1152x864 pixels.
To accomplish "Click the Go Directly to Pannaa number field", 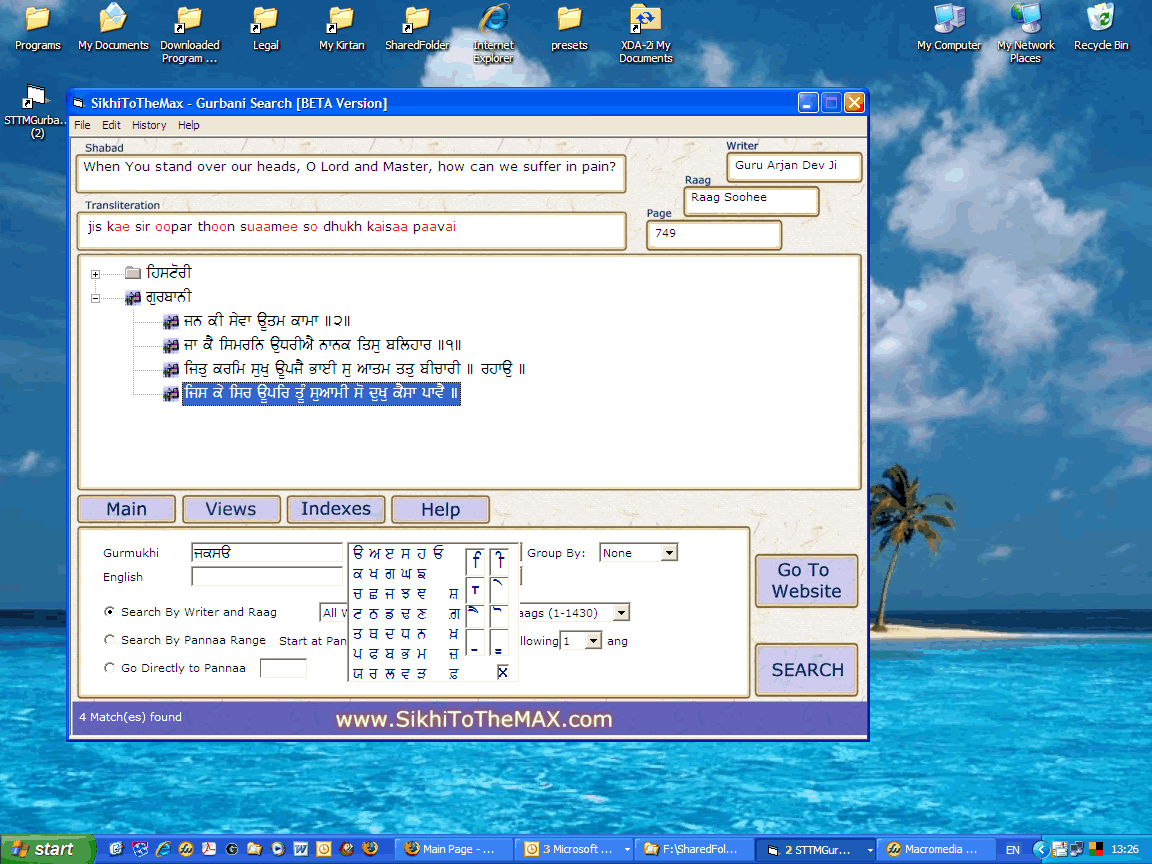I will (283, 668).
